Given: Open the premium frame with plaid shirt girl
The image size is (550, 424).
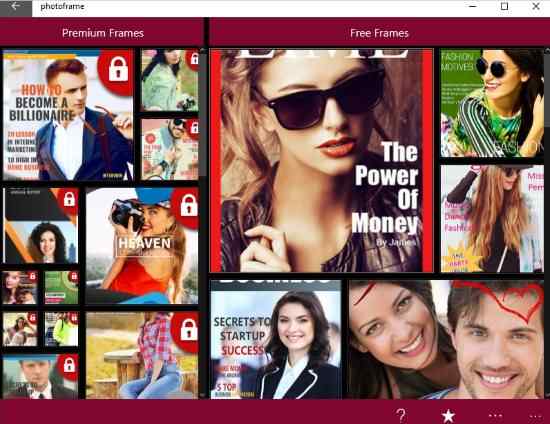Looking at the screenshot, I should 142,355.
